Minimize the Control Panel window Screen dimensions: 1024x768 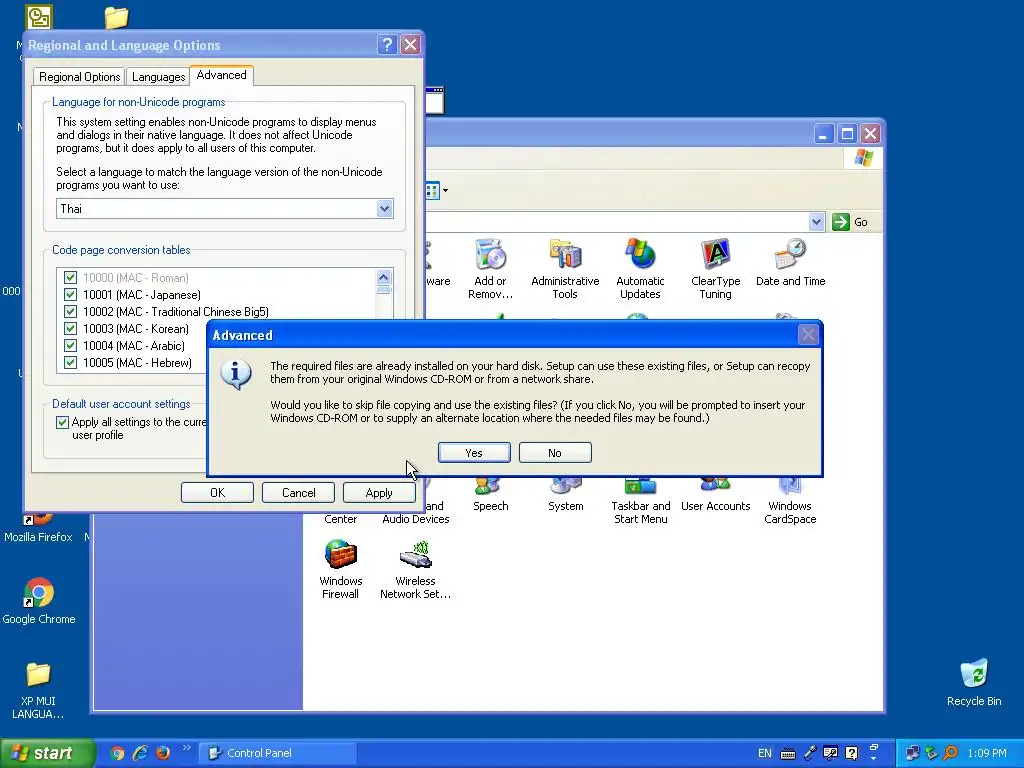pyautogui.click(x=824, y=134)
